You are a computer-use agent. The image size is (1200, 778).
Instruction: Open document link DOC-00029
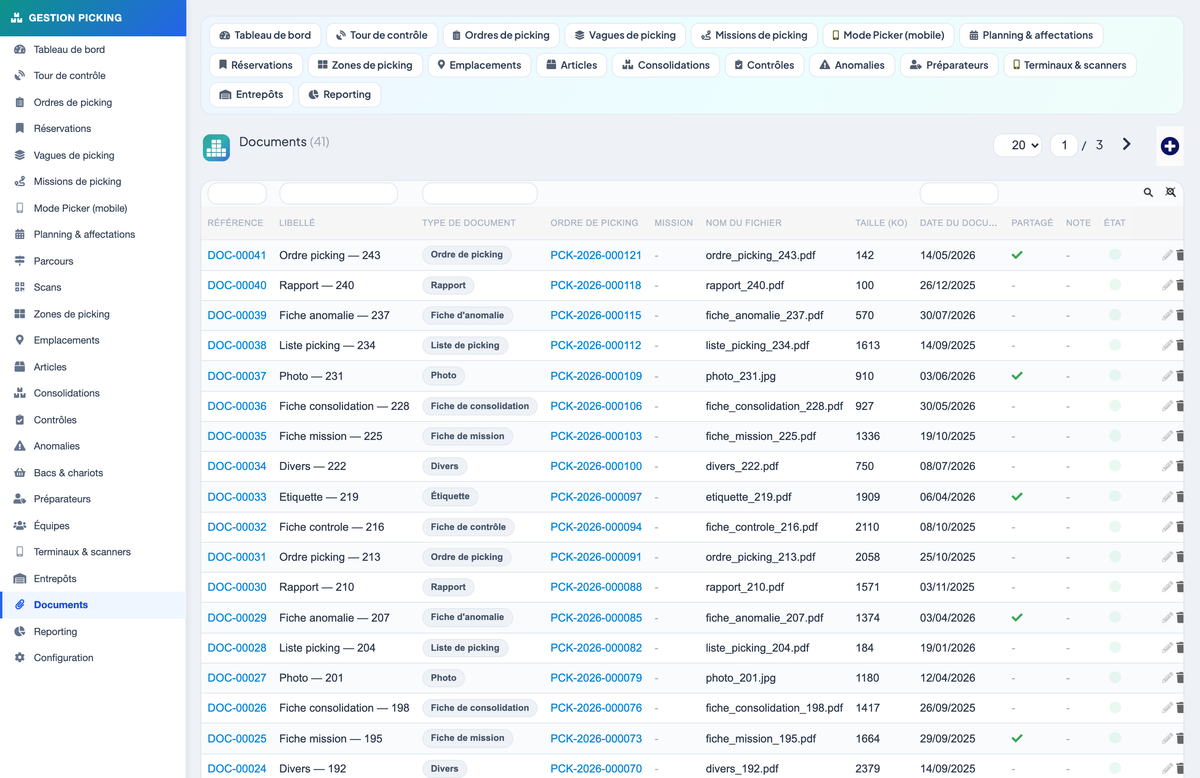[x=237, y=618]
